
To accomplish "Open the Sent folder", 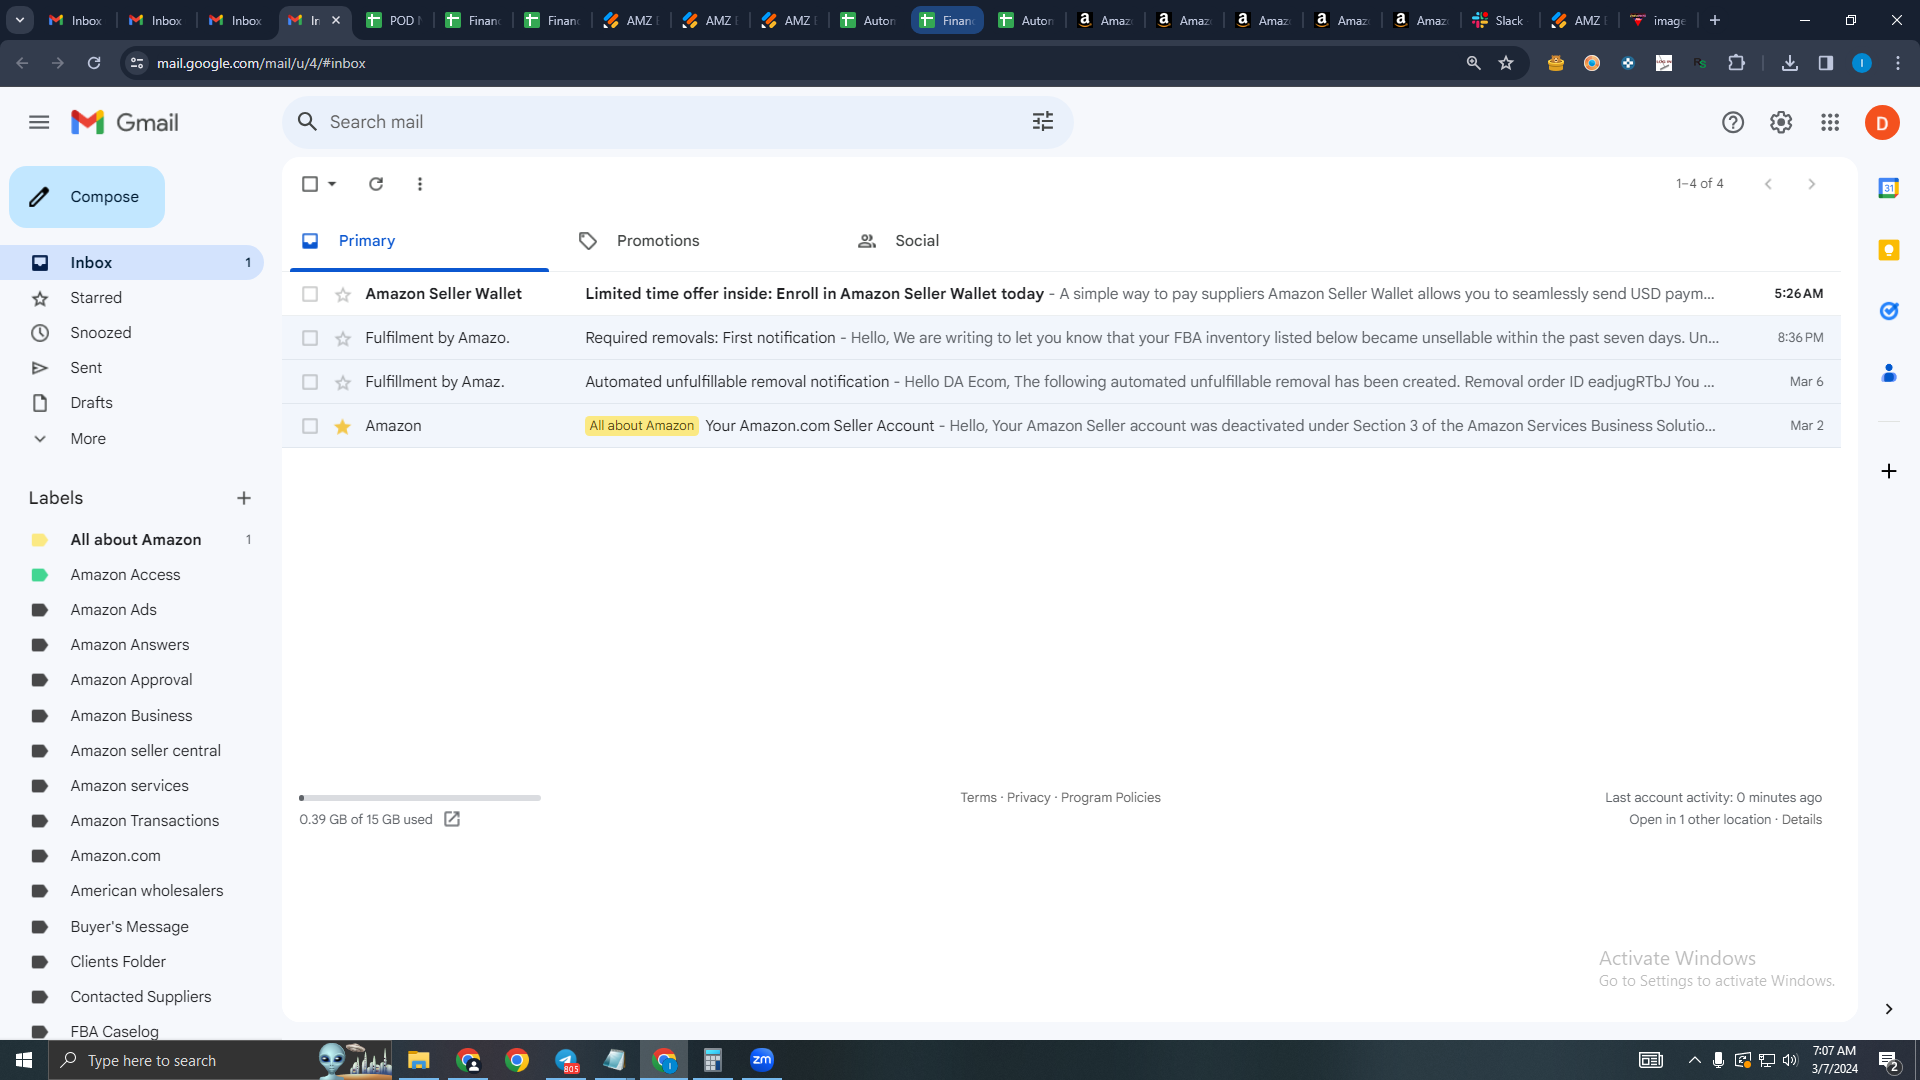I will pyautogui.click(x=86, y=368).
